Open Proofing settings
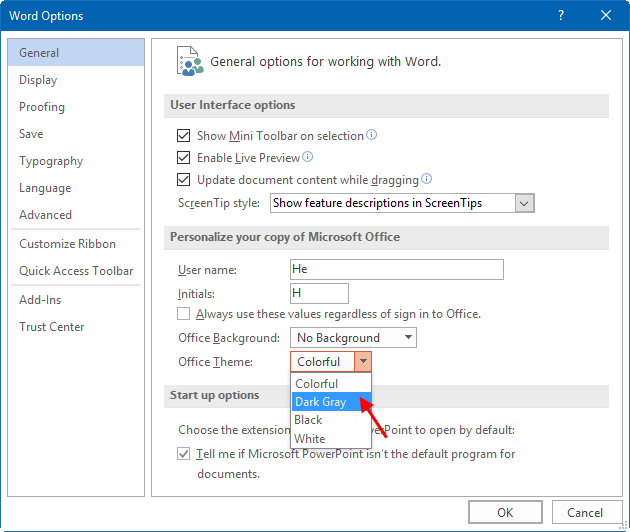Viewport: 630px width, 532px height. pos(76,106)
